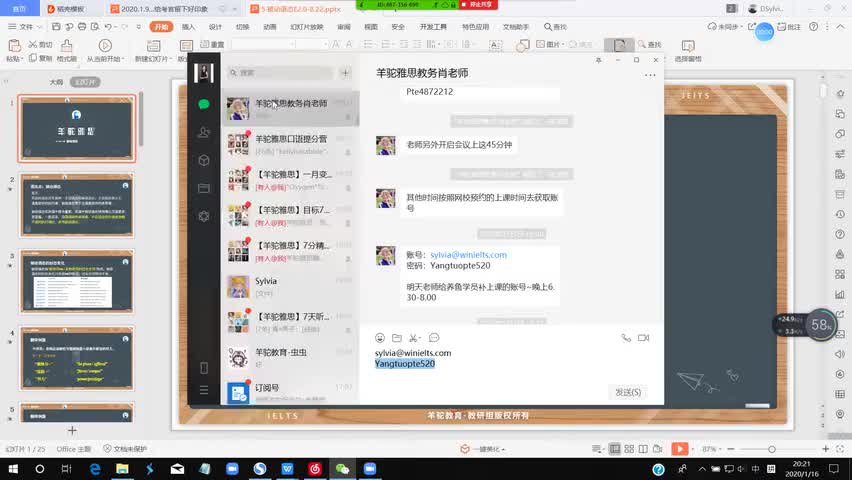
Task: Open WeChat icon in Windows taskbar
Action: (x=342, y=469)
